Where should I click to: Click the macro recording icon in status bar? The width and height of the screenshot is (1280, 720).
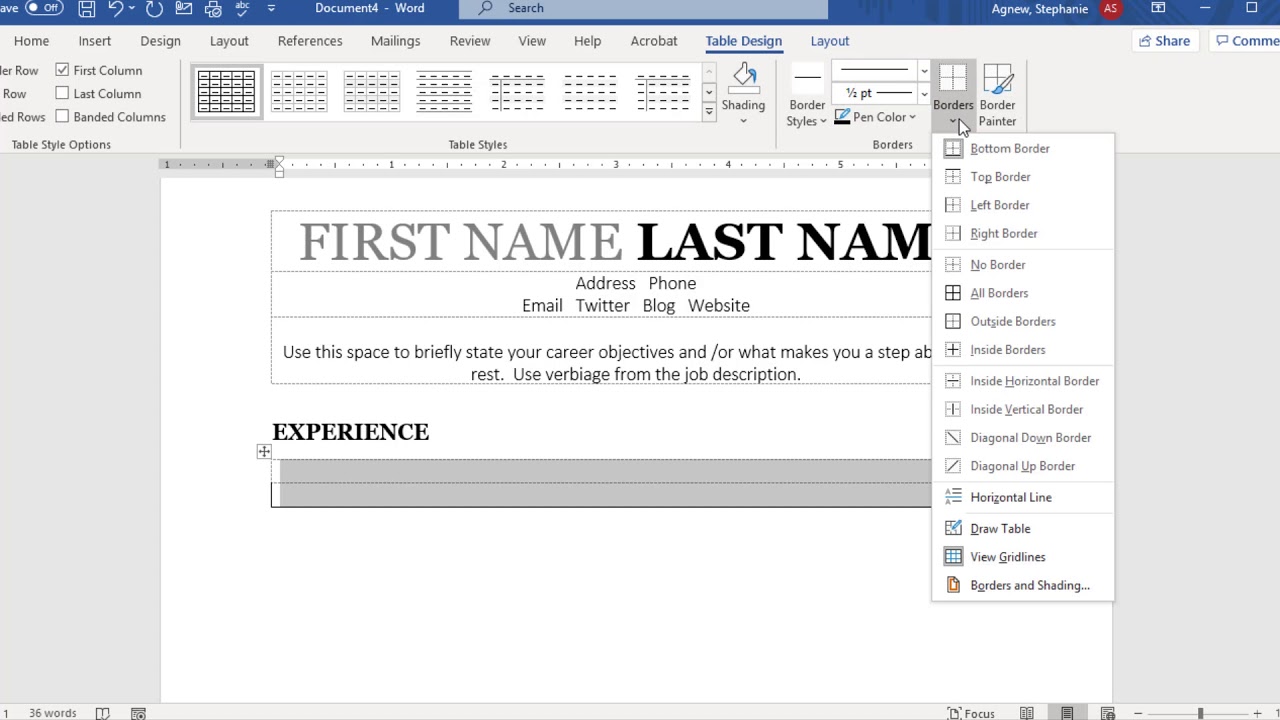139,713
